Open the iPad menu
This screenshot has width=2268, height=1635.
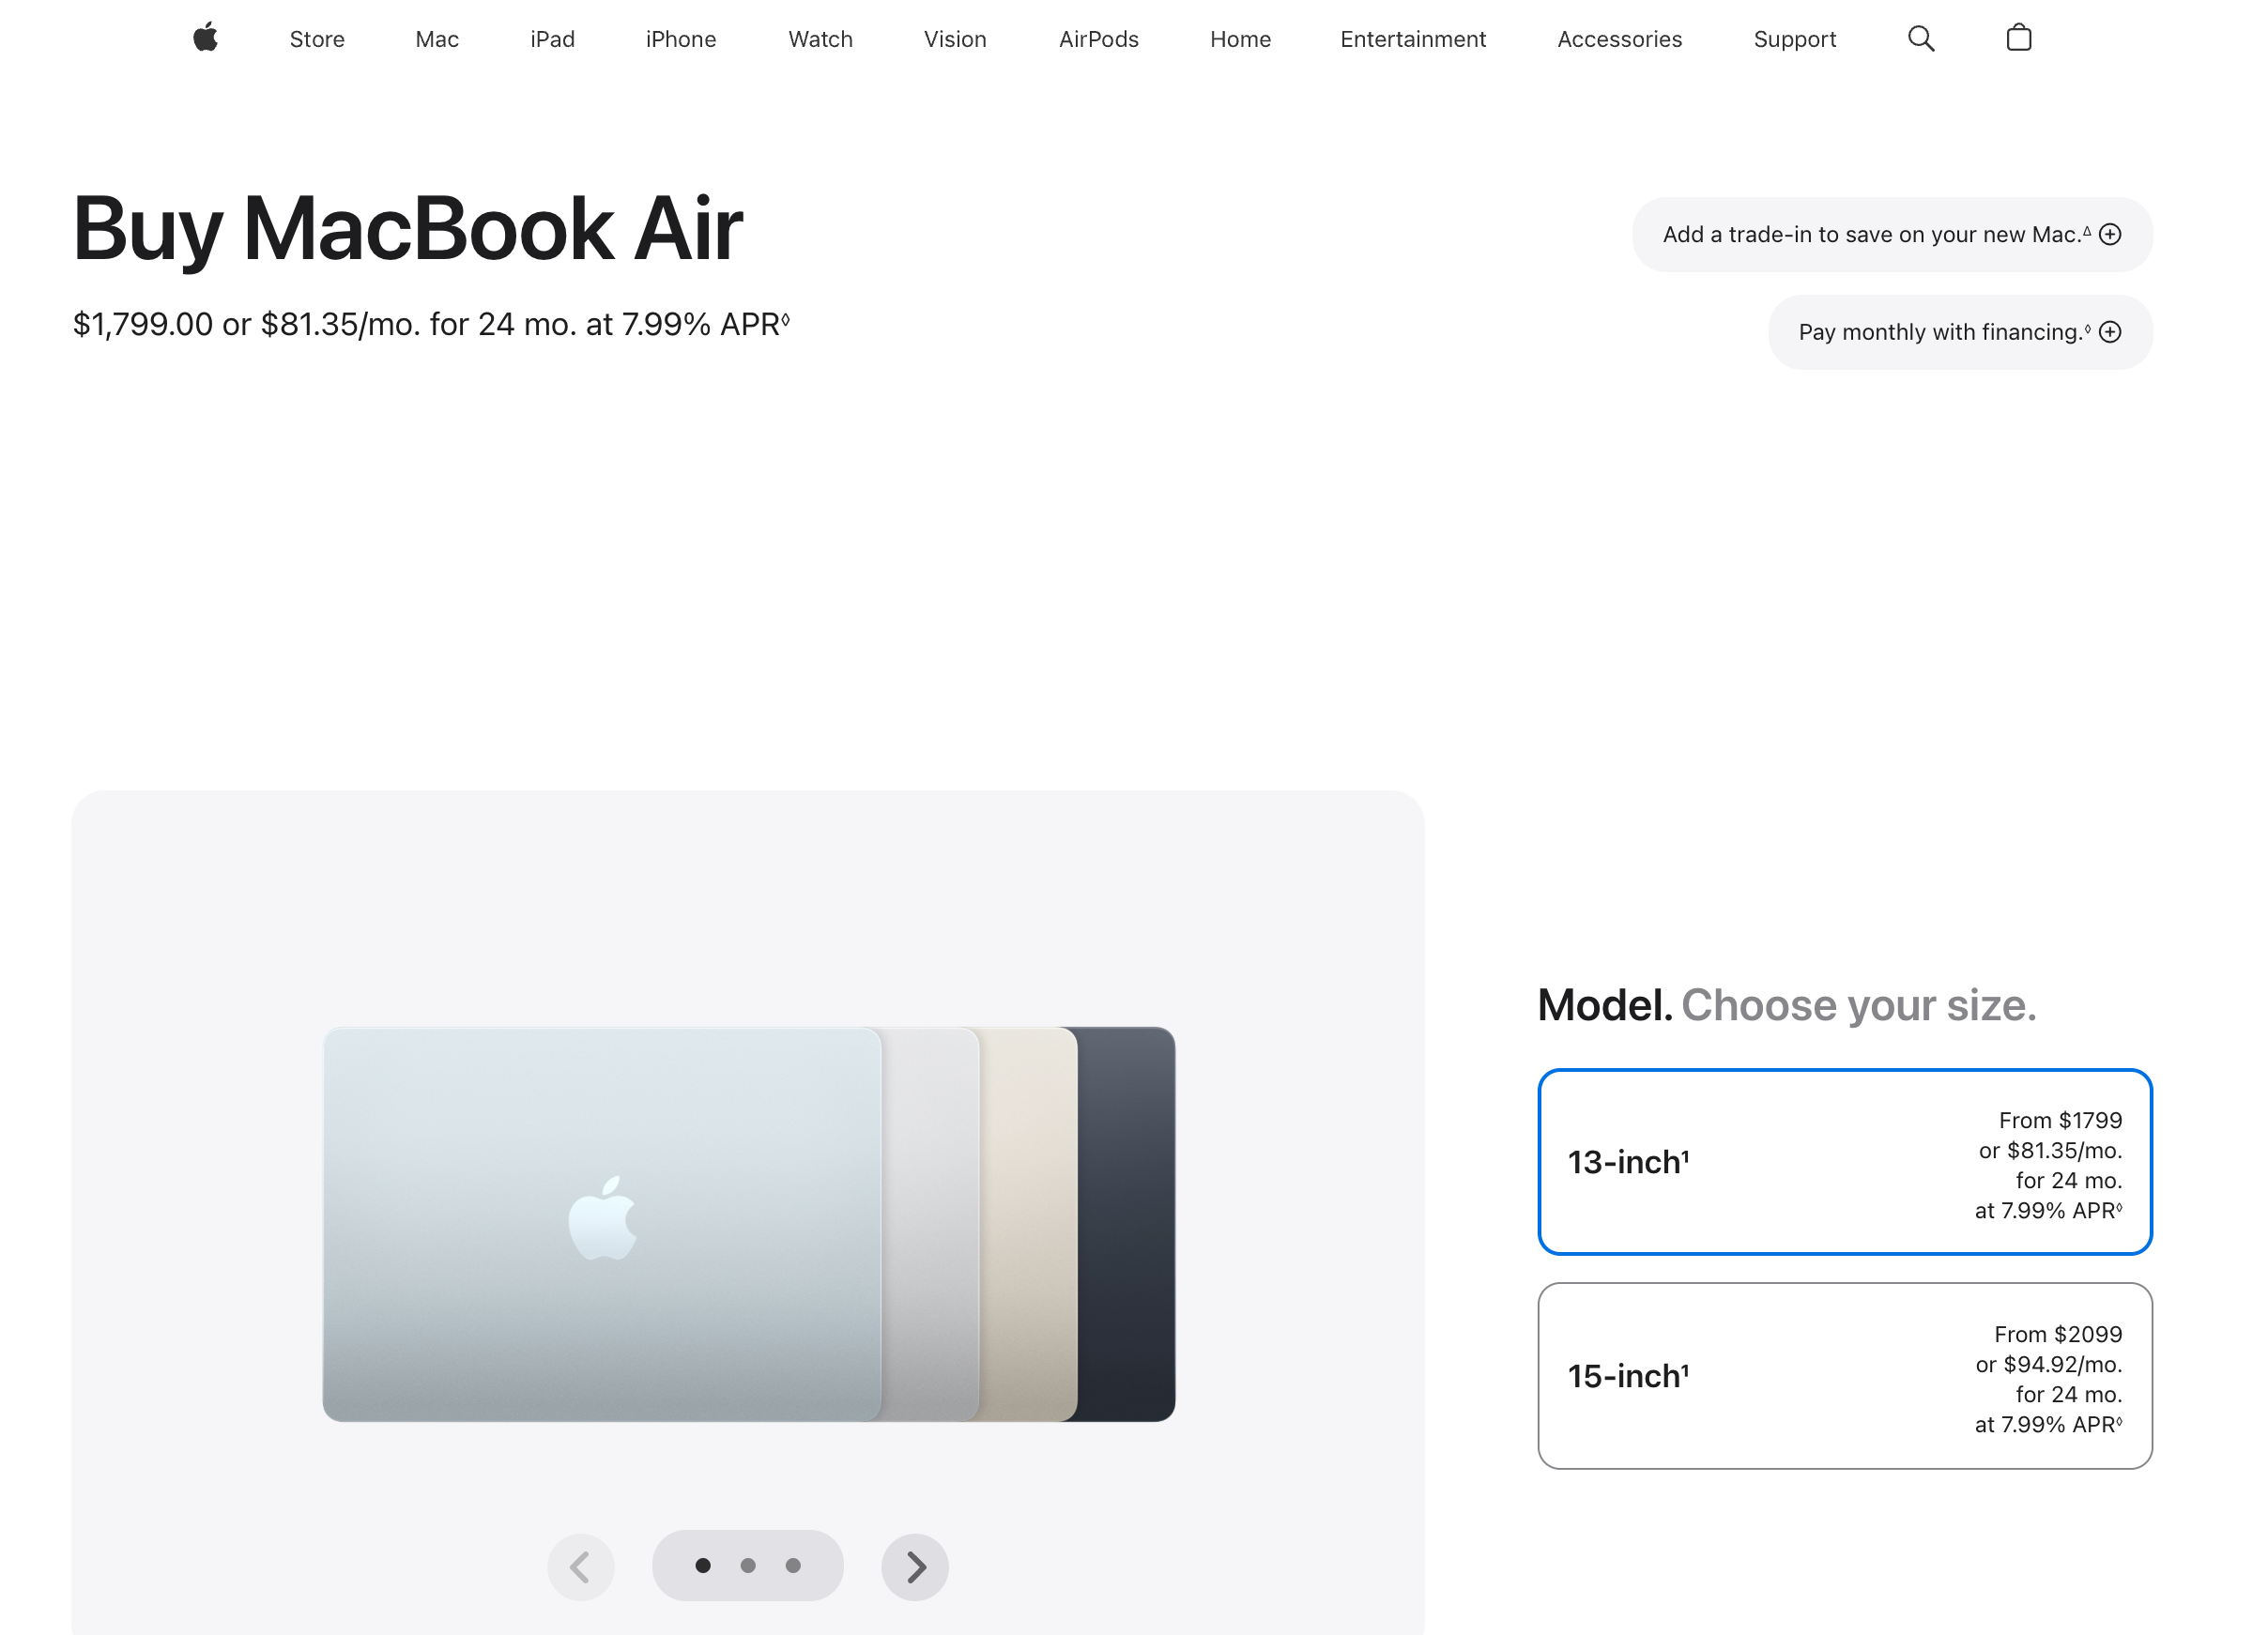tap(552, 39)
